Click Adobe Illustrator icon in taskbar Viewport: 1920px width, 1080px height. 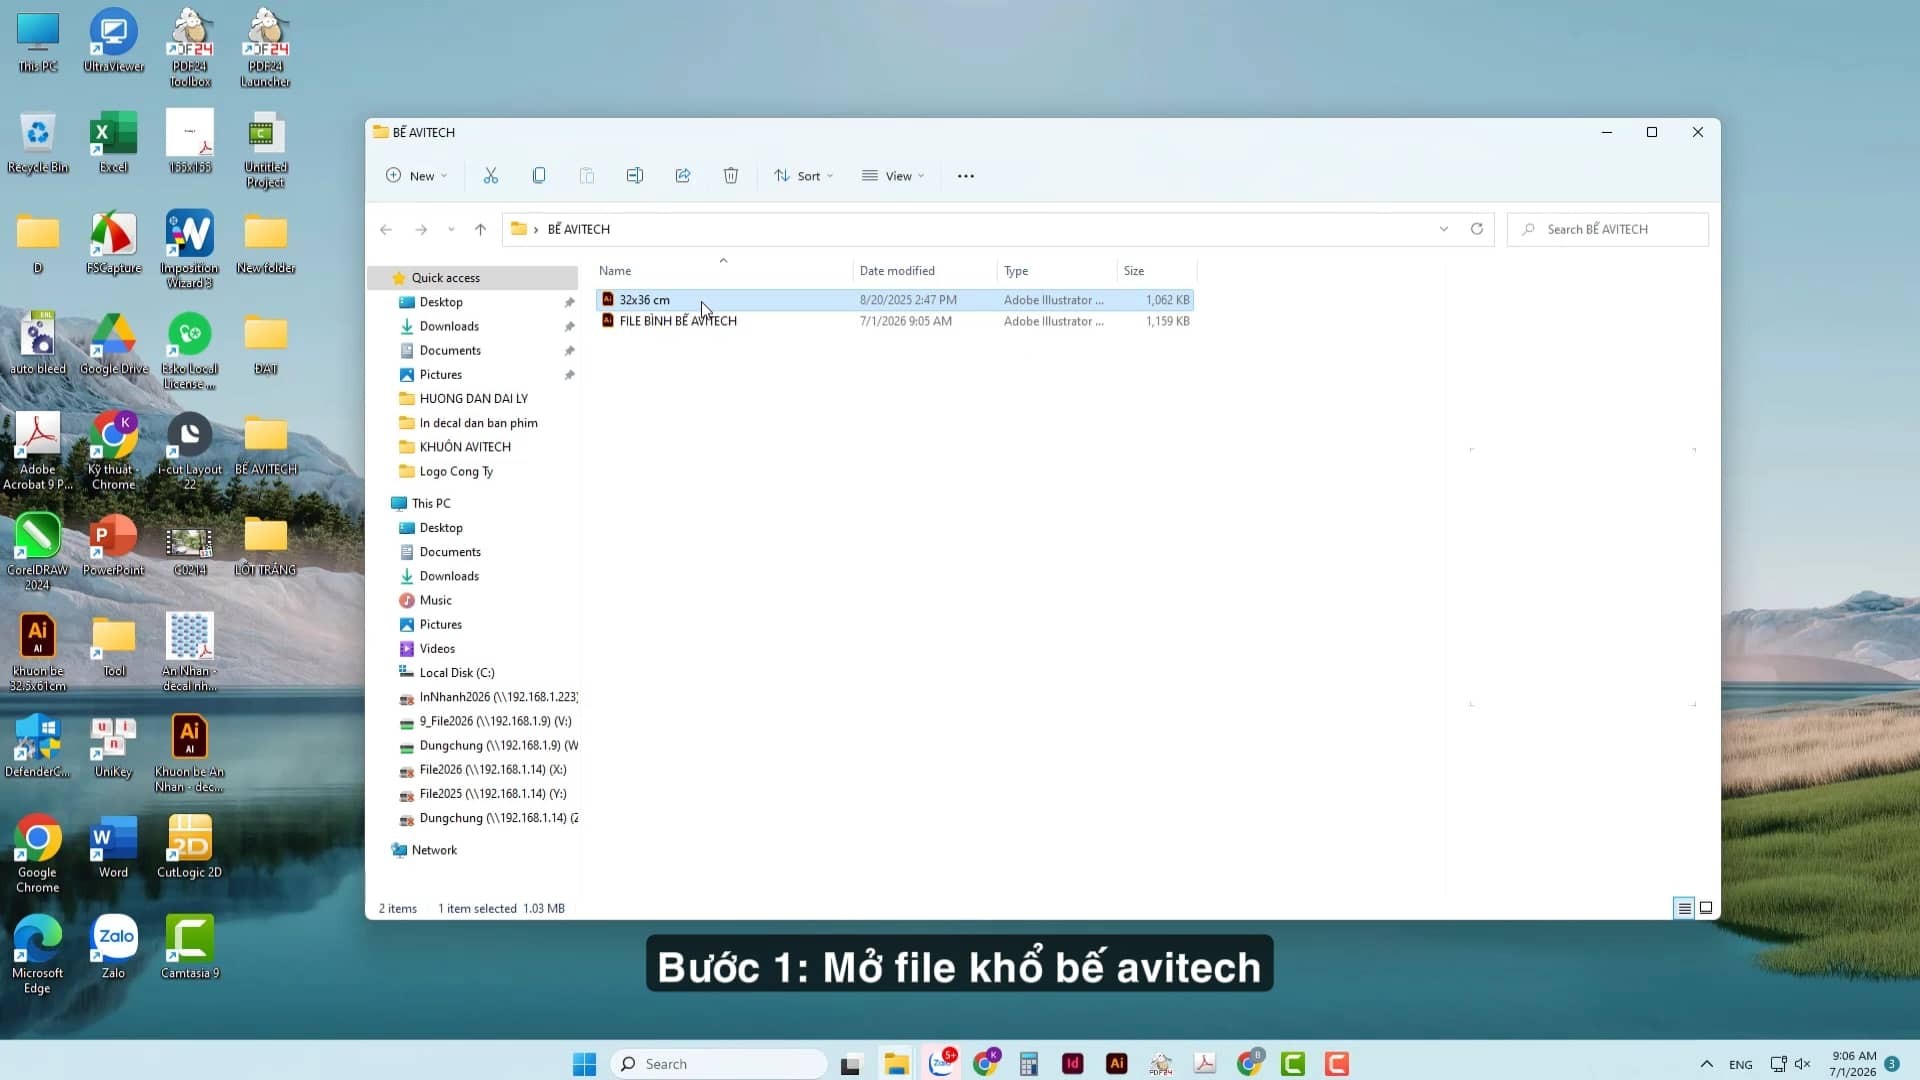(1117, 1063)
